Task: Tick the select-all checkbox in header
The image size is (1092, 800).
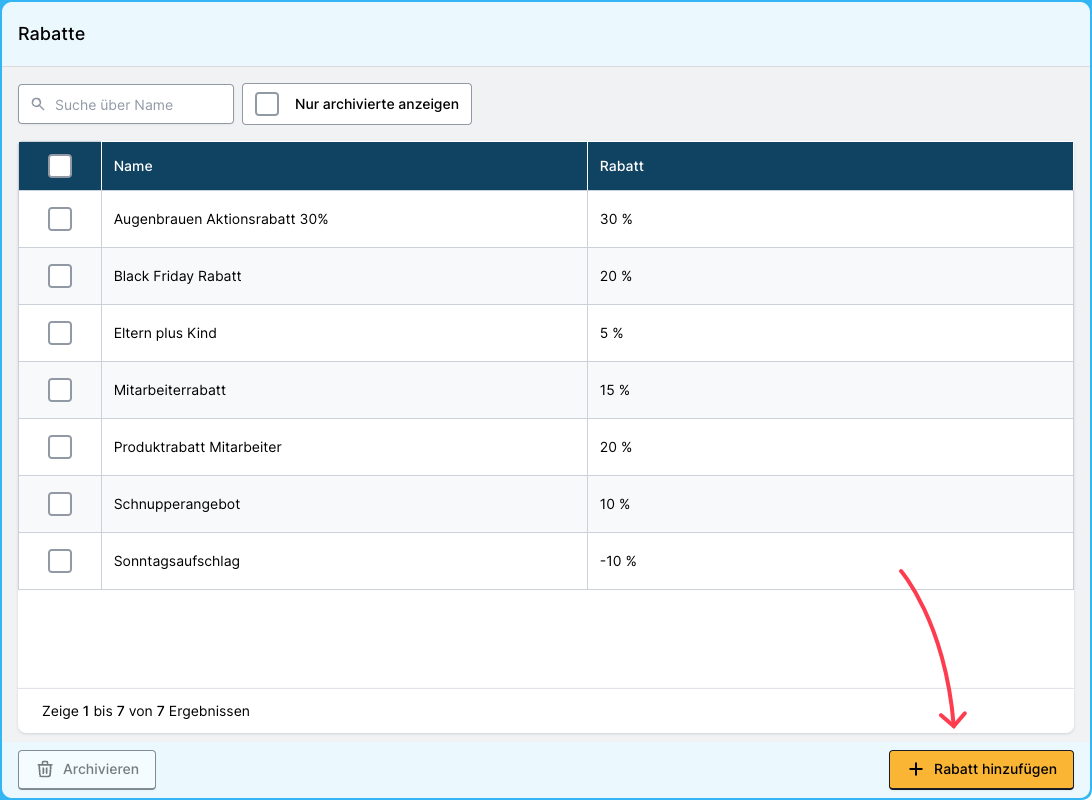Action: click(x=60, y=166)
